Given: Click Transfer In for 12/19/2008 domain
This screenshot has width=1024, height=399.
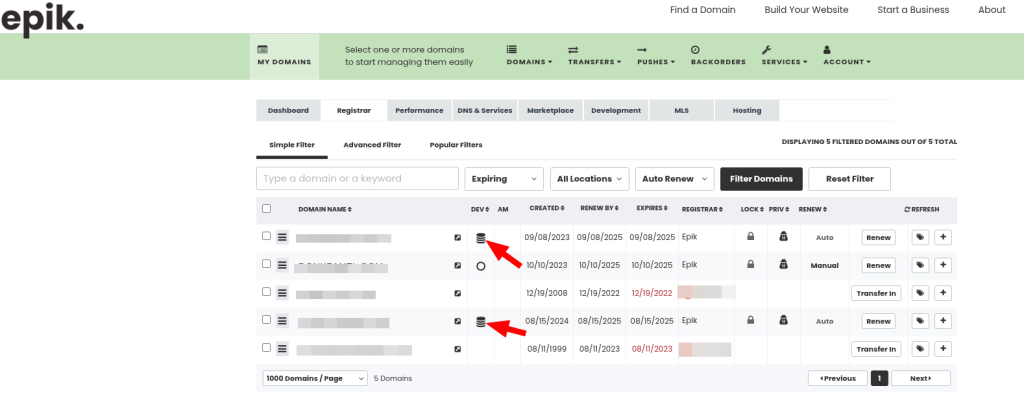Looking at the screenshot, I should (876, 294).
